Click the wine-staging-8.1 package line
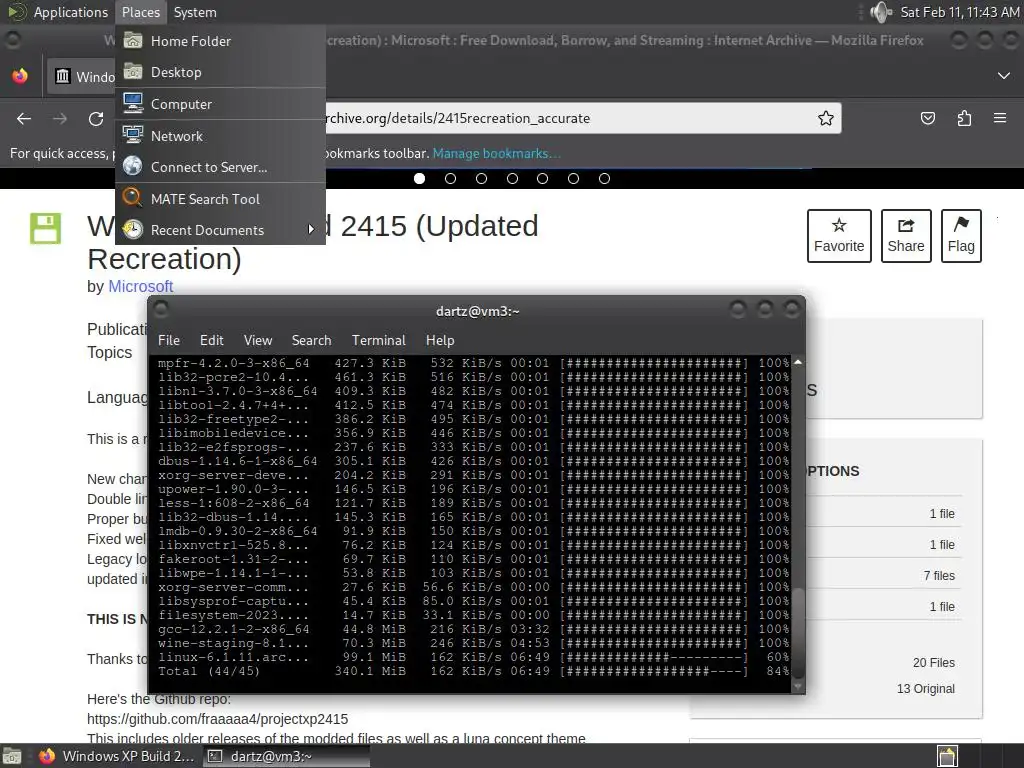 tap(473, 643)
